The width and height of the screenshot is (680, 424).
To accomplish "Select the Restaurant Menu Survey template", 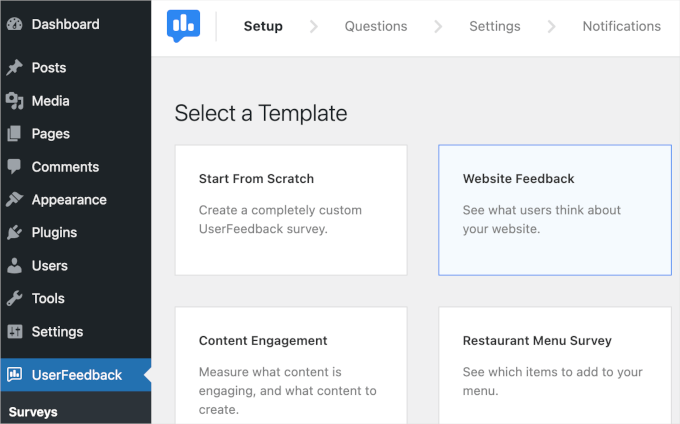I will point(555,365).
